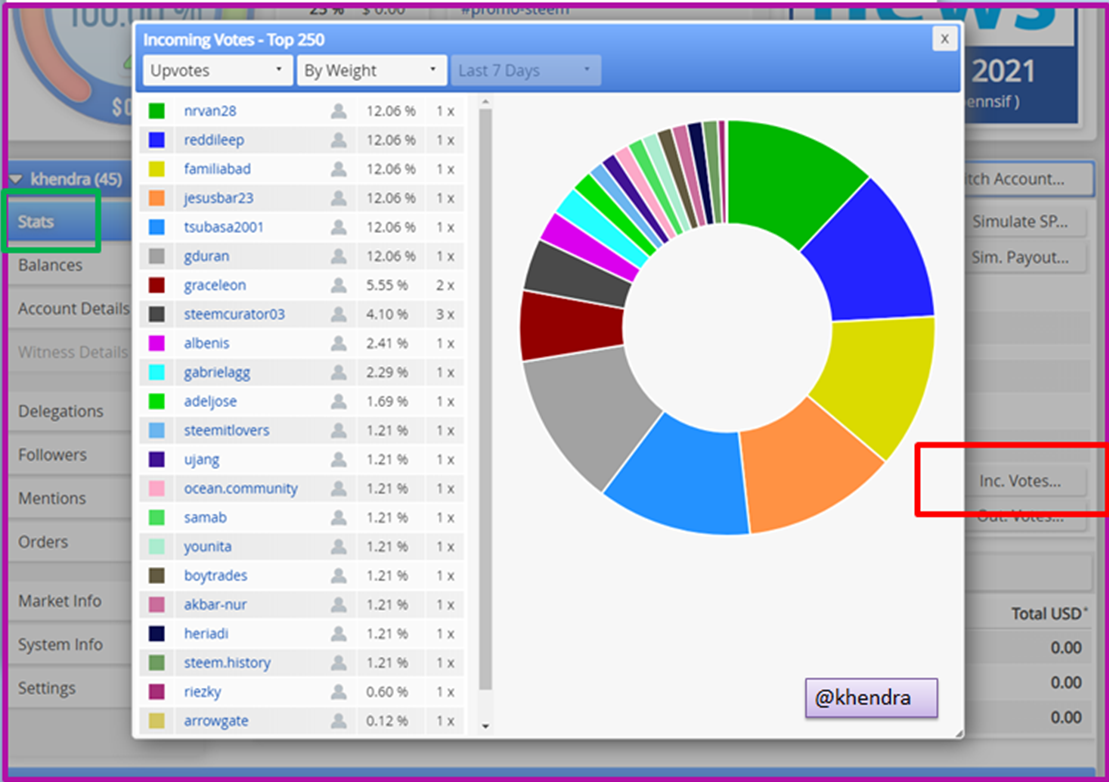Open ocean.community voter link
Viewport: 1109px width, 782px height.
(240, 489)
